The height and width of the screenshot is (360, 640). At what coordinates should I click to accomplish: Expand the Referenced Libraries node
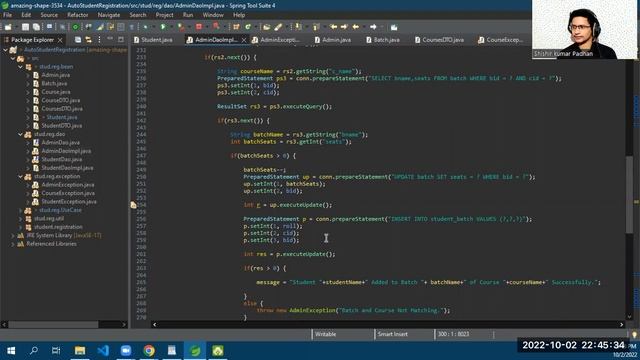point(13,244)
